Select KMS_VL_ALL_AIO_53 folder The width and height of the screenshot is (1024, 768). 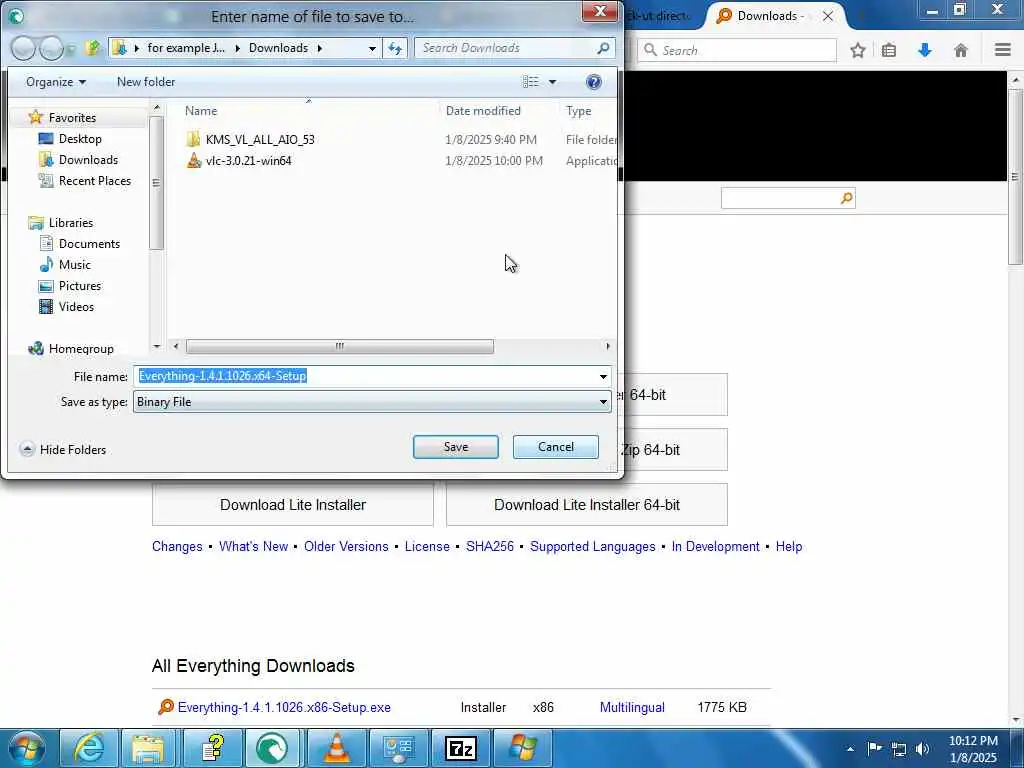pos(260,139)
